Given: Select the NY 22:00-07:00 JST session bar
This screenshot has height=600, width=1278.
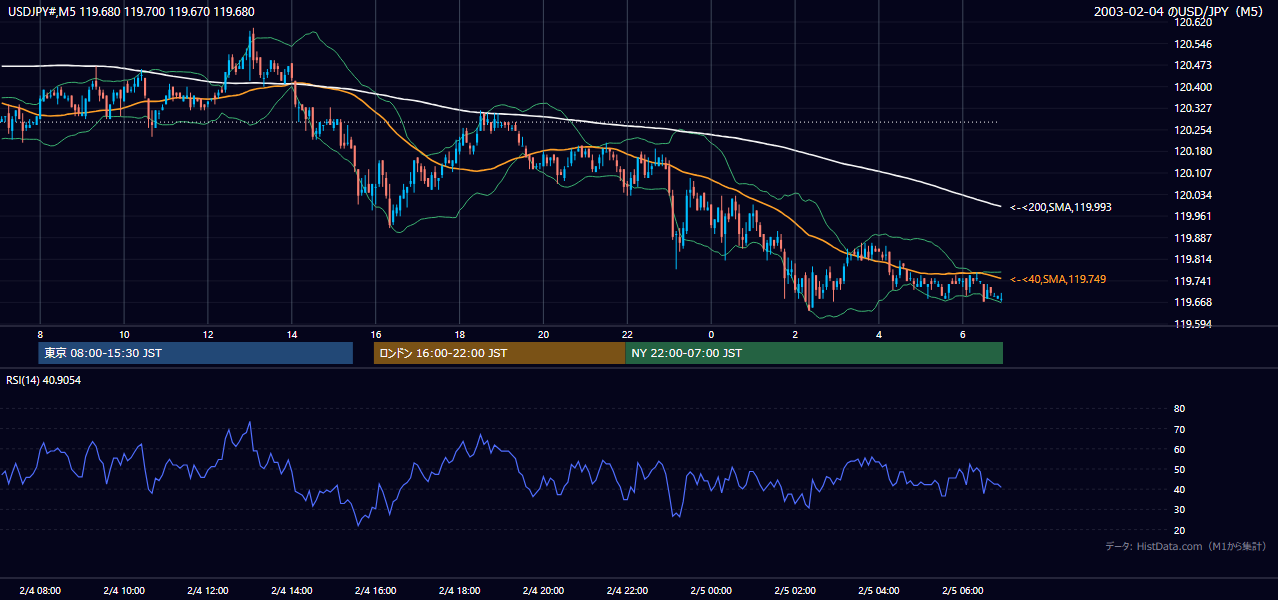Looking at the screenshot, I should 814,353.
